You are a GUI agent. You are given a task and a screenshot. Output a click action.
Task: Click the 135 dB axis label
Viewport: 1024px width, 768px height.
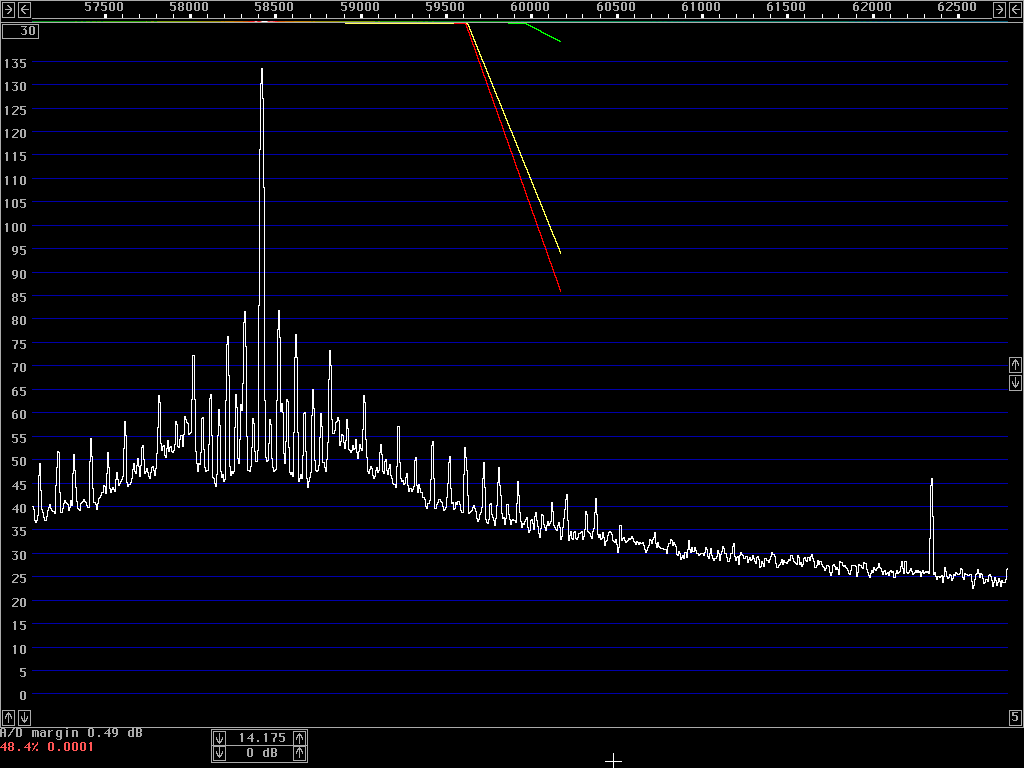tap(15, 63)
